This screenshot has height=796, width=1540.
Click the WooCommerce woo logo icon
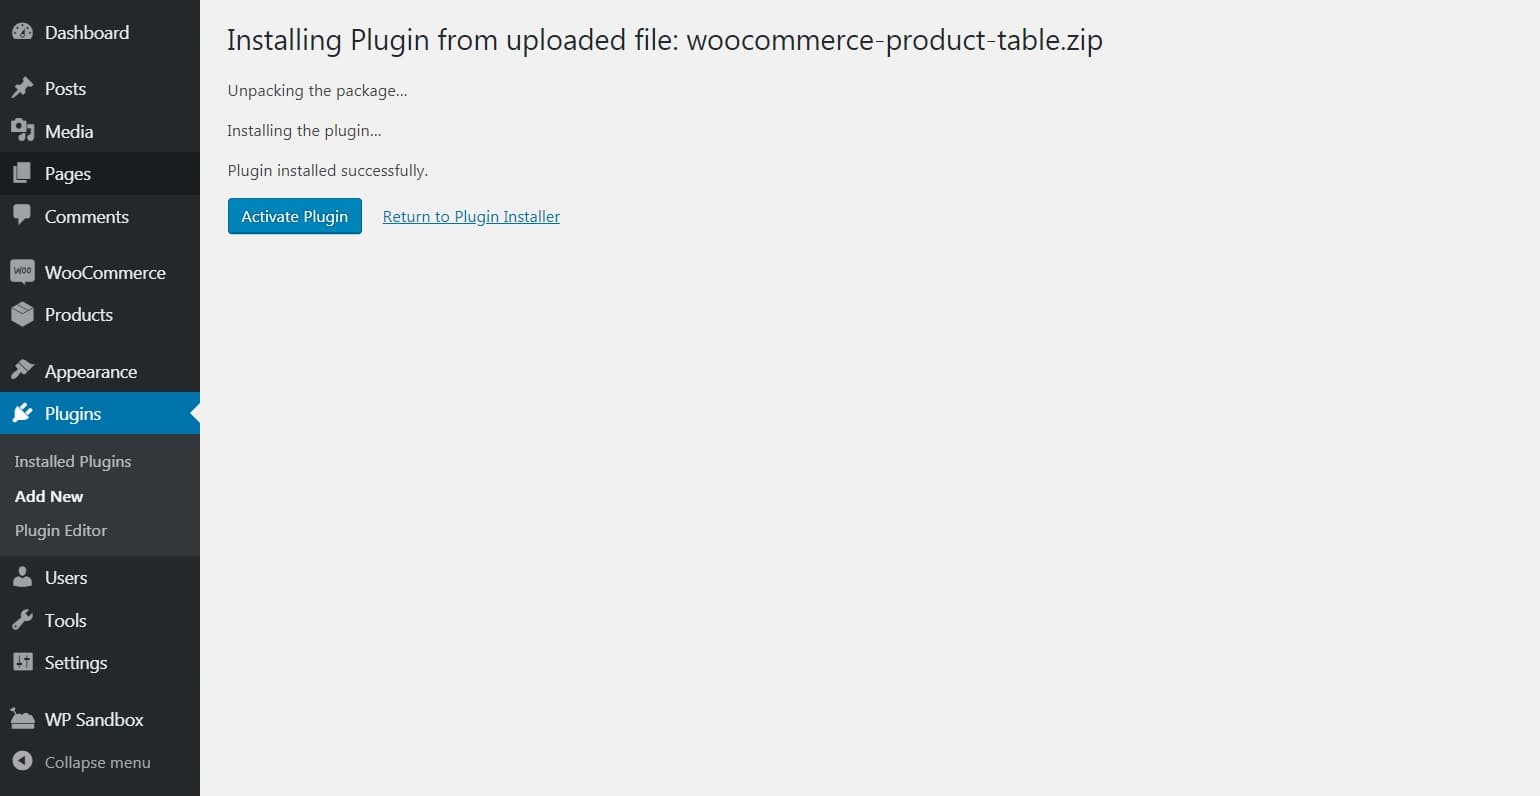coord(22,271)
